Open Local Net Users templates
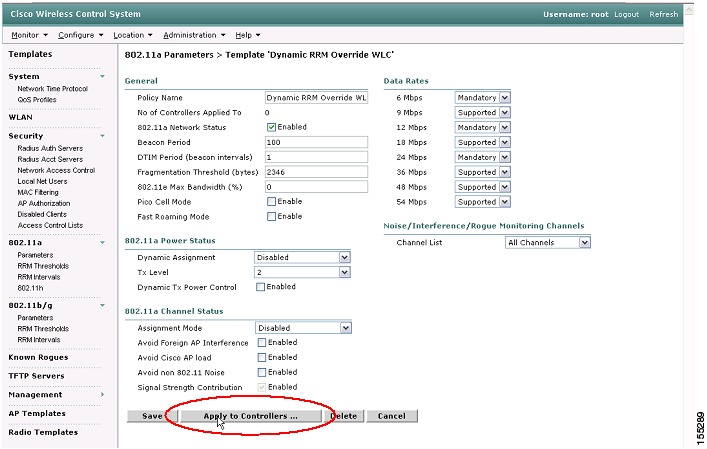 (42, 181)
